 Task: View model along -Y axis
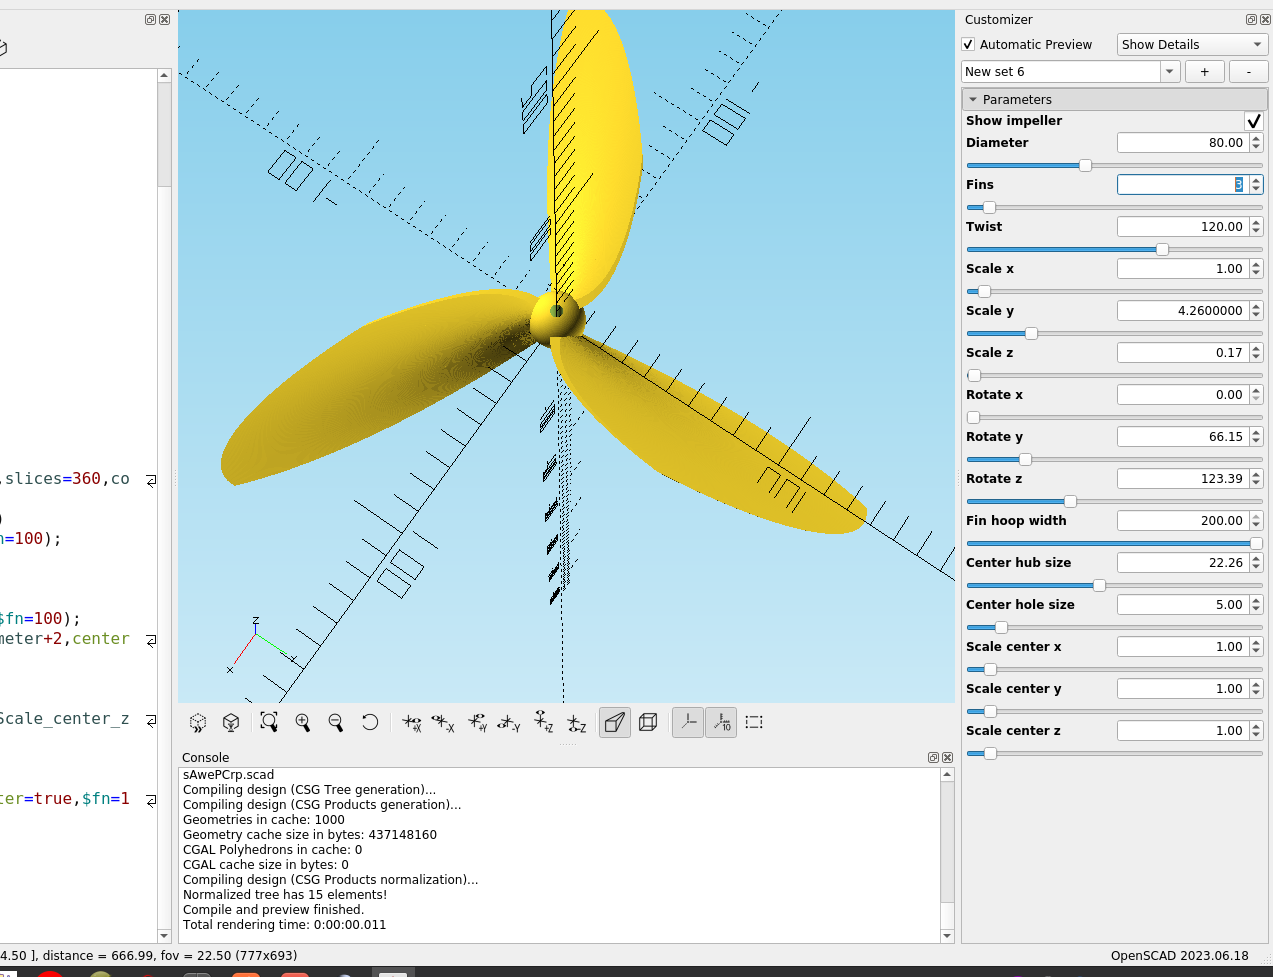pyautogui.click(x=510, y=722)
